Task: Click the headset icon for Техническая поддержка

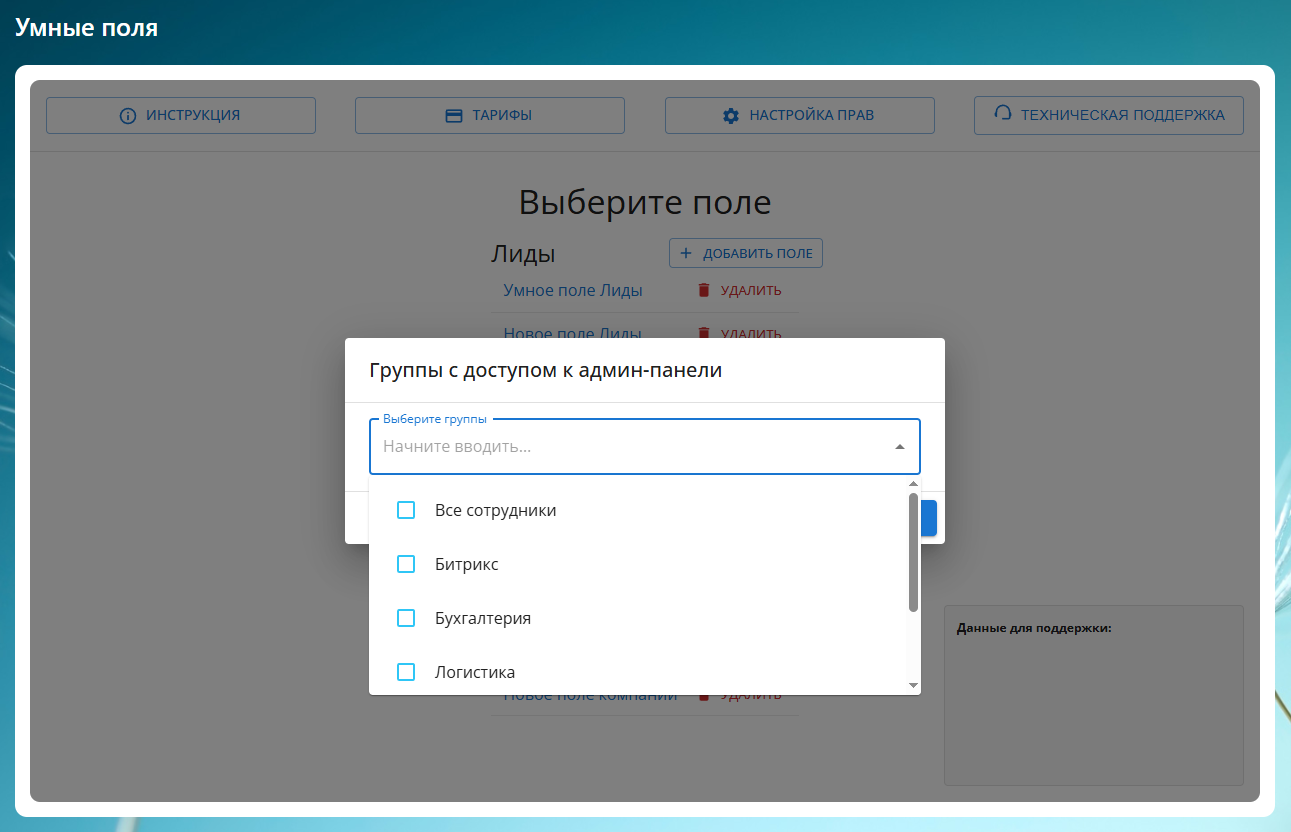Action: point(1003,114)
